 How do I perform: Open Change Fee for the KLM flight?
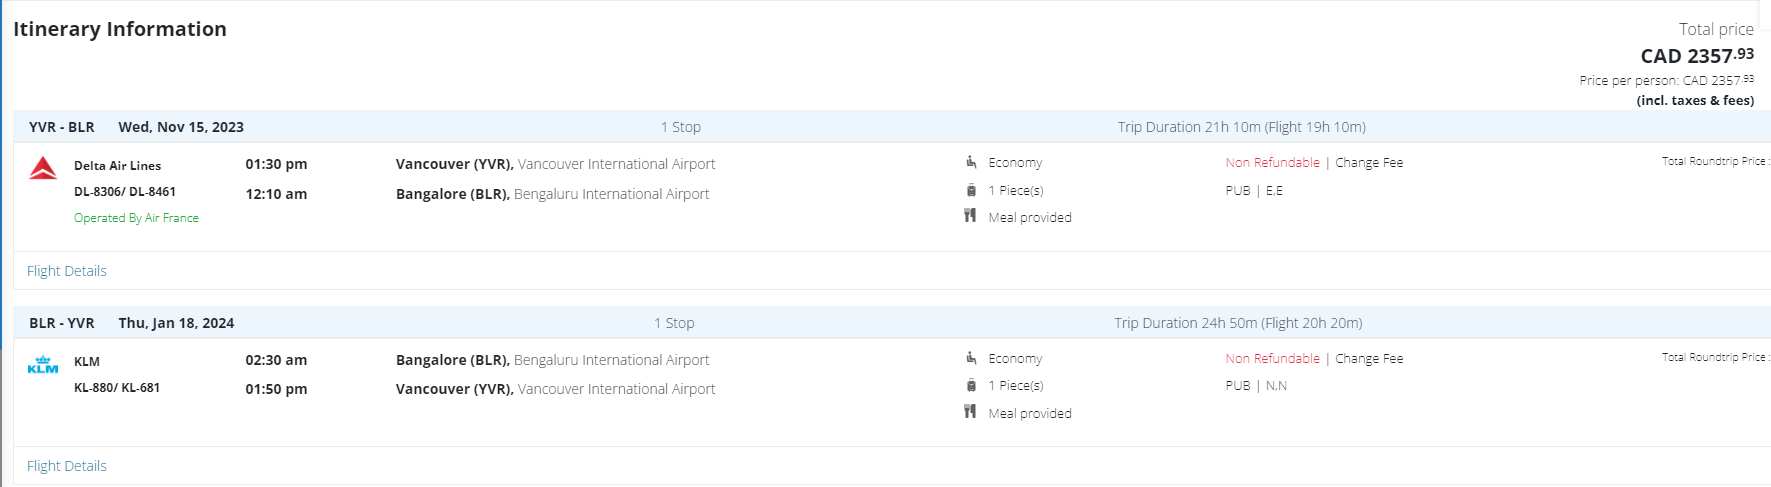click(x=1369, y=359)
